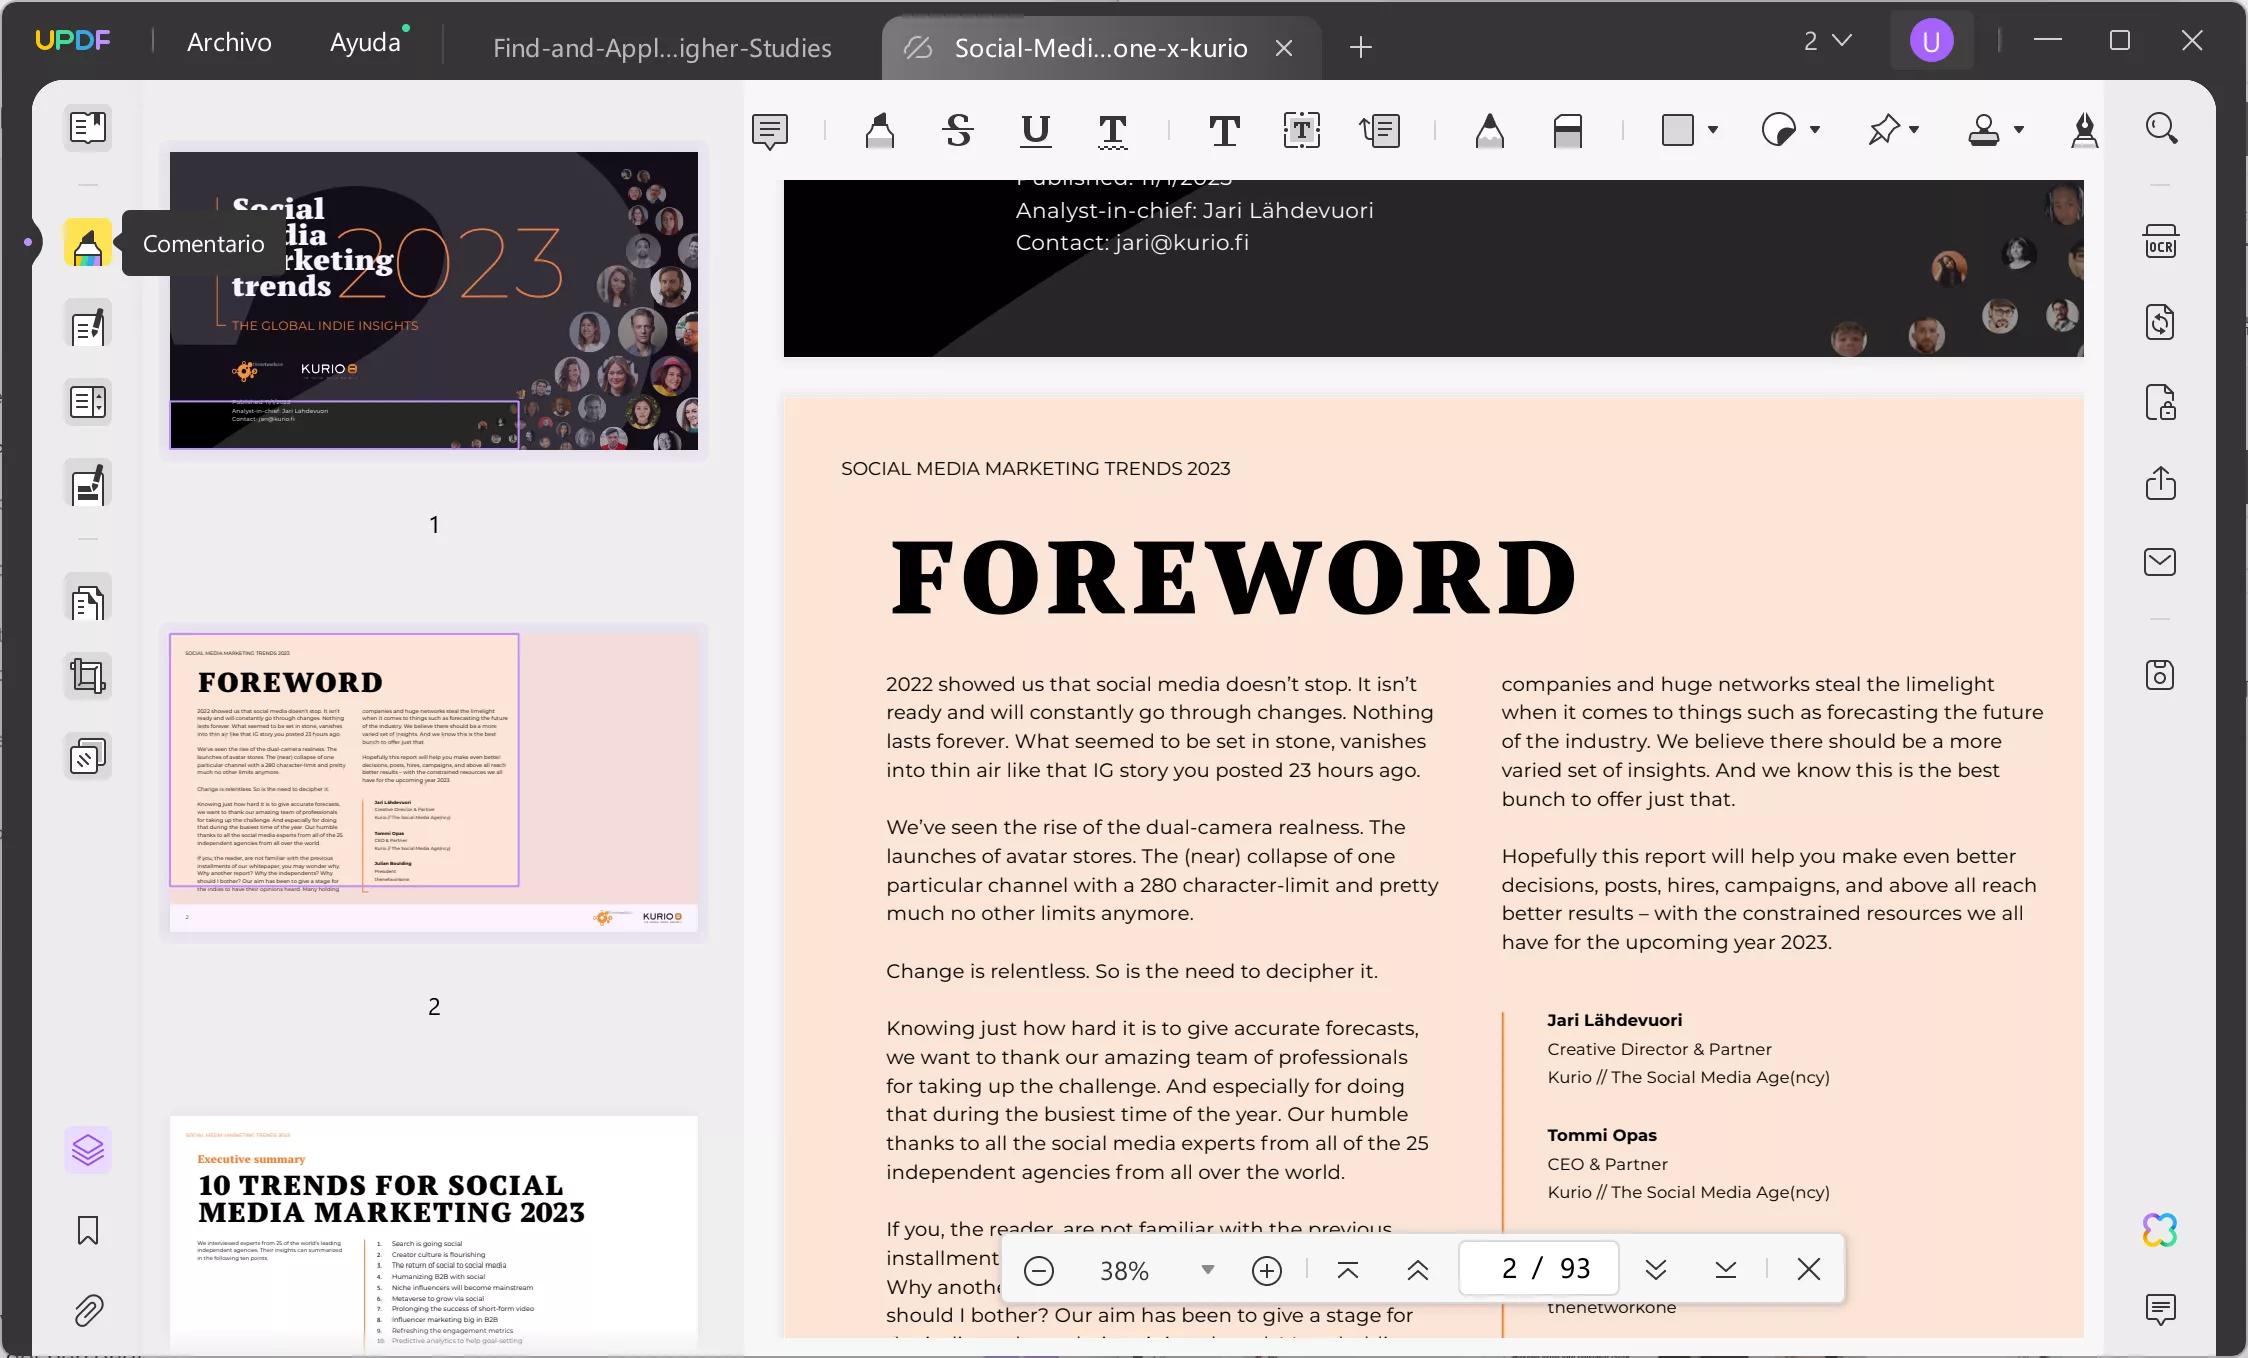The height and width of the screenshot is (1358, 2248).
Task: Go to previous page arrow
Action: point(1418,1270)
